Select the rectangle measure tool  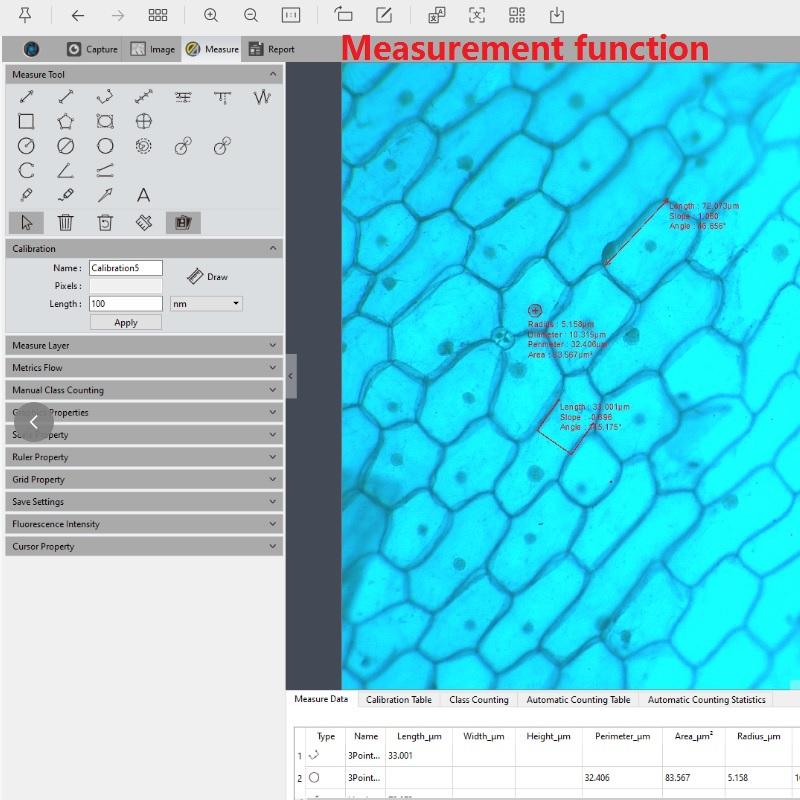(27, 121)
